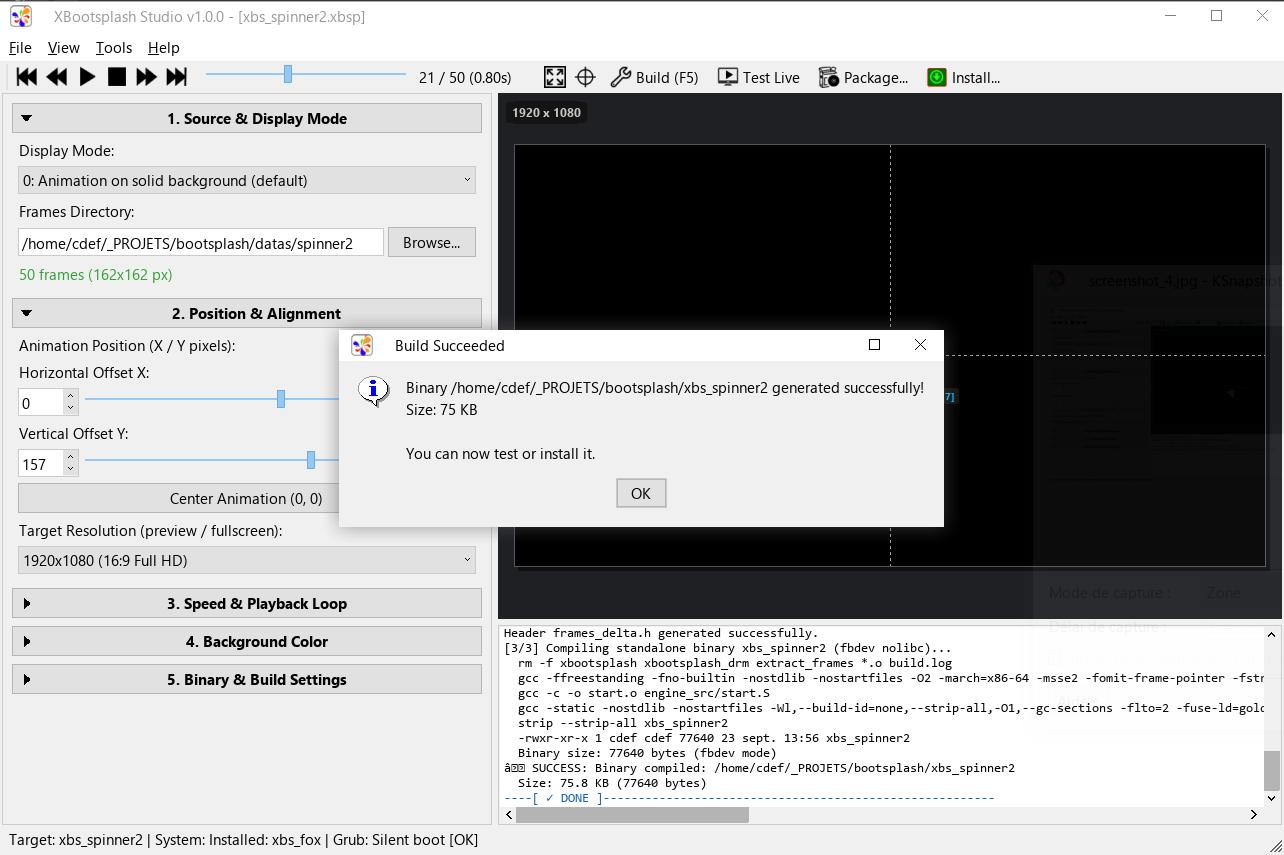Increase the Vertical Offset Y spinner value
The height and width of the screenshot is (855, 1284).
click(70, 457)
